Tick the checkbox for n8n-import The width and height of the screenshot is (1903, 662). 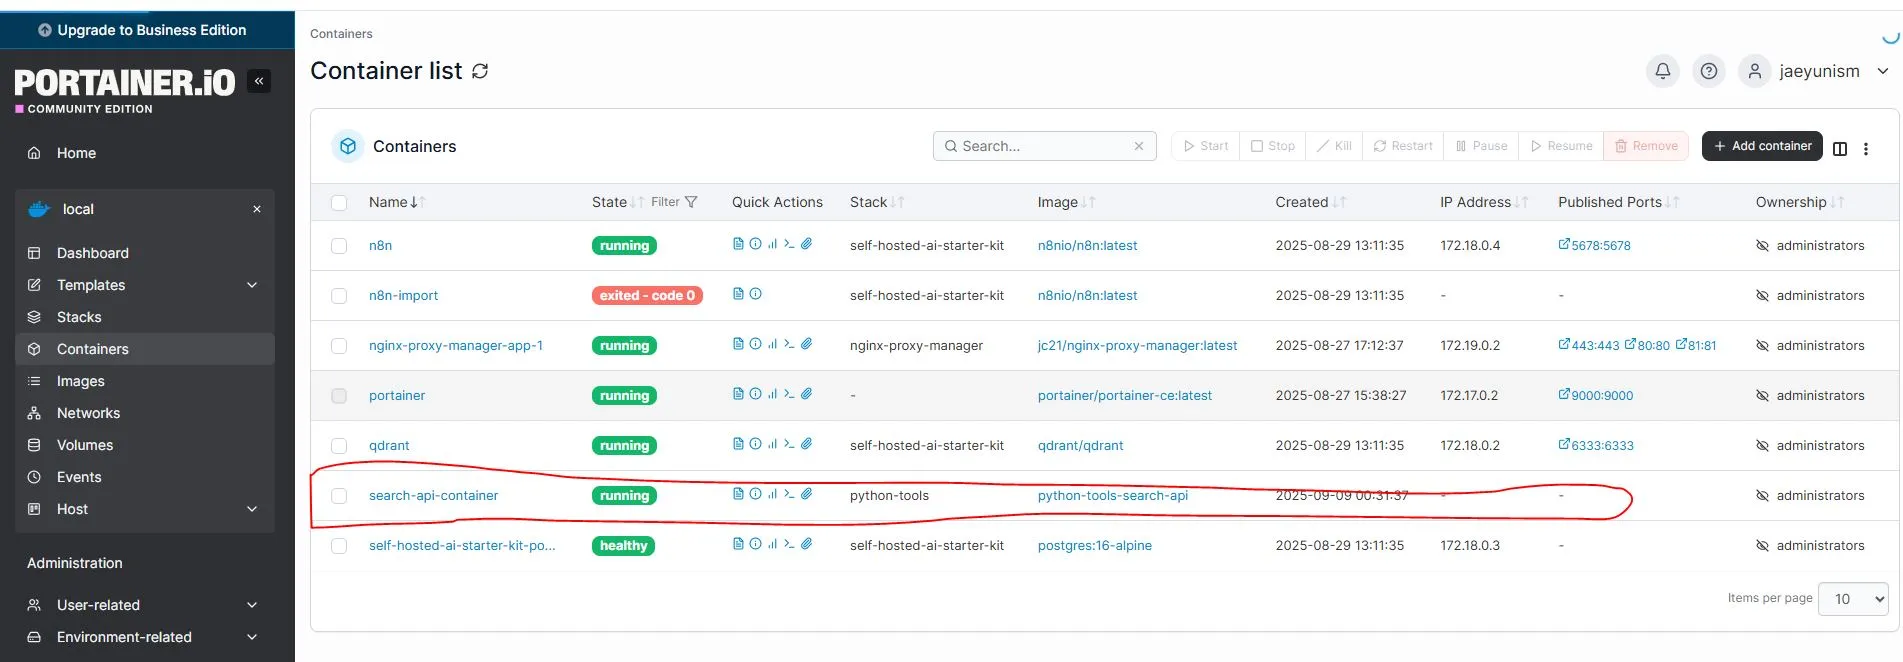339,296
